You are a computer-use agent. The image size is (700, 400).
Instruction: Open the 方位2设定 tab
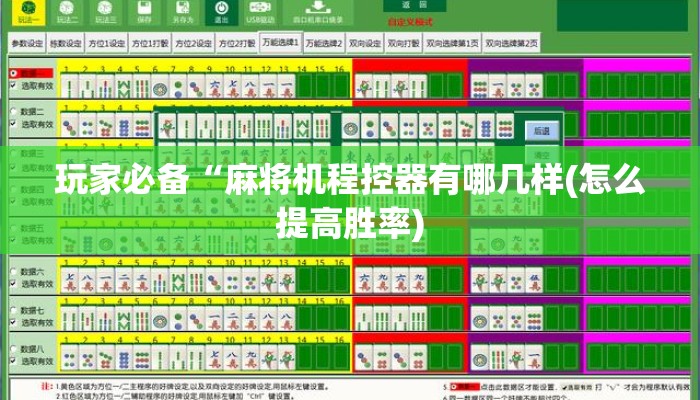tap(194, 43)
